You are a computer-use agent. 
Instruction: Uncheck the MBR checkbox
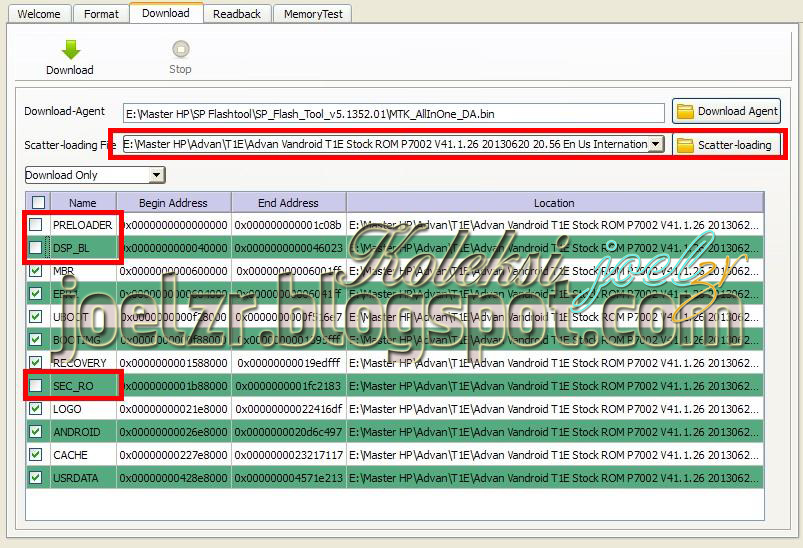(x=35, y=270)
